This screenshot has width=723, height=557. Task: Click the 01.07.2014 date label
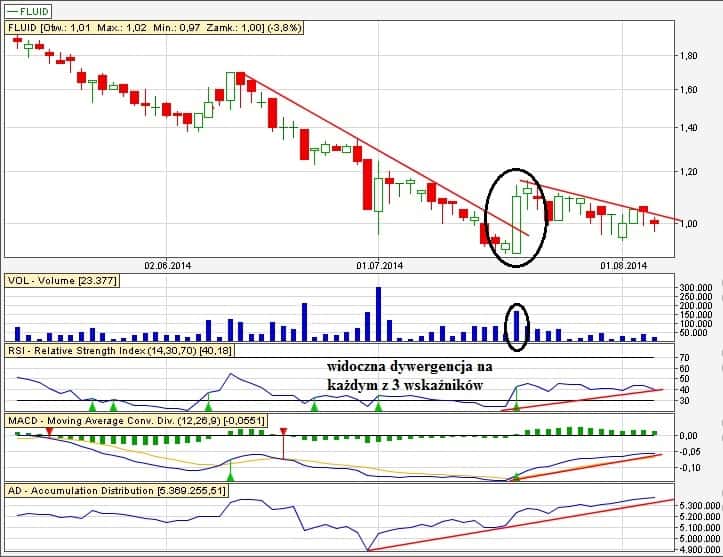[x=380, y=266]
